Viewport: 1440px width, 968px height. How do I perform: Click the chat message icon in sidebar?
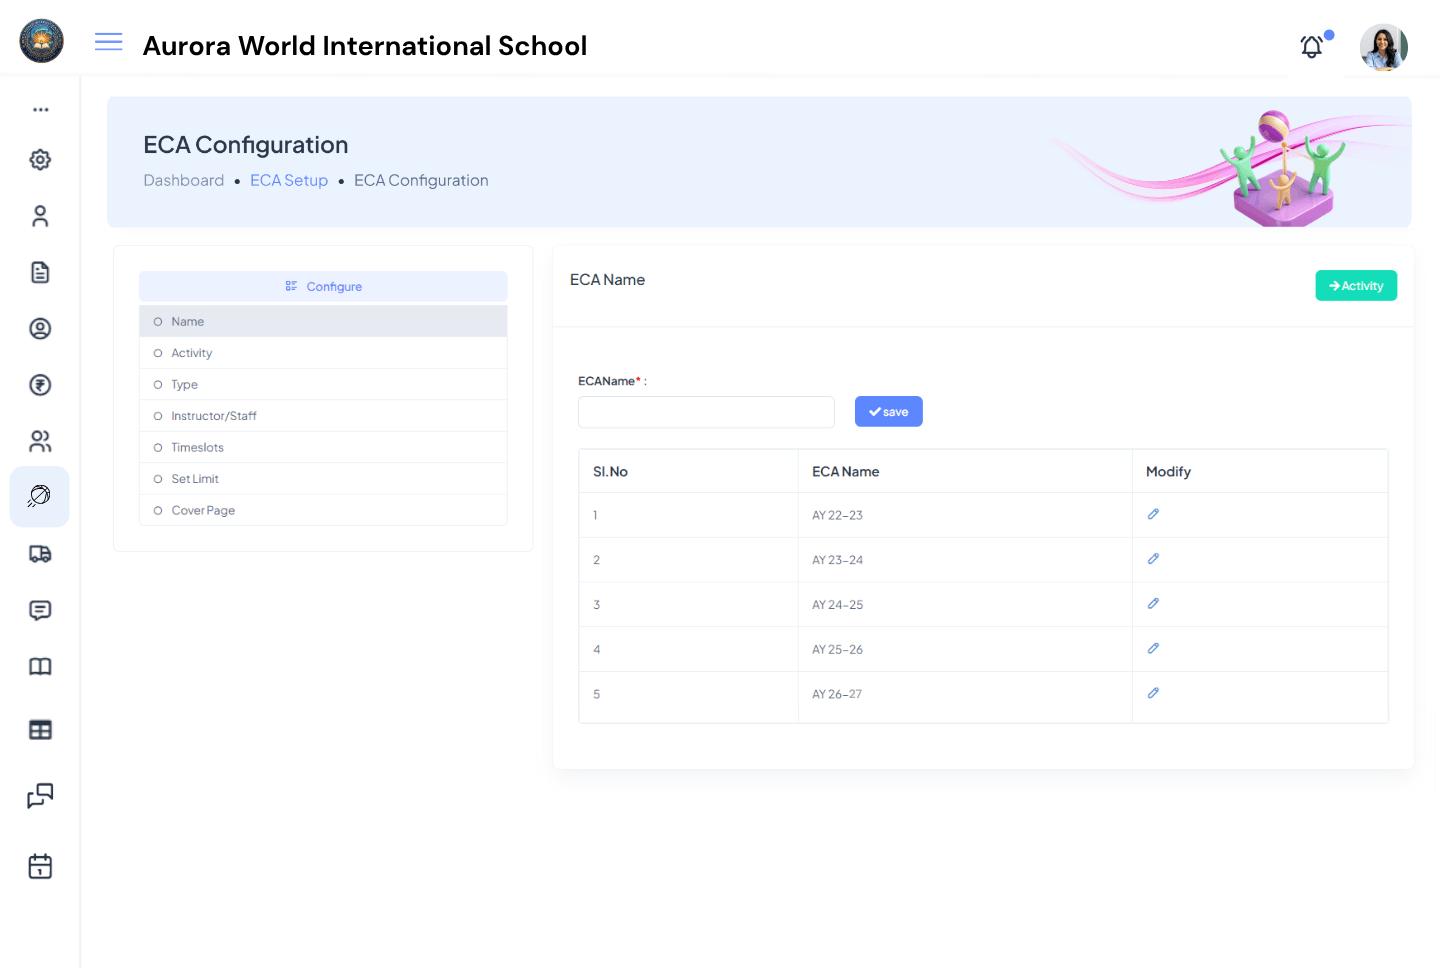[40, 610]
